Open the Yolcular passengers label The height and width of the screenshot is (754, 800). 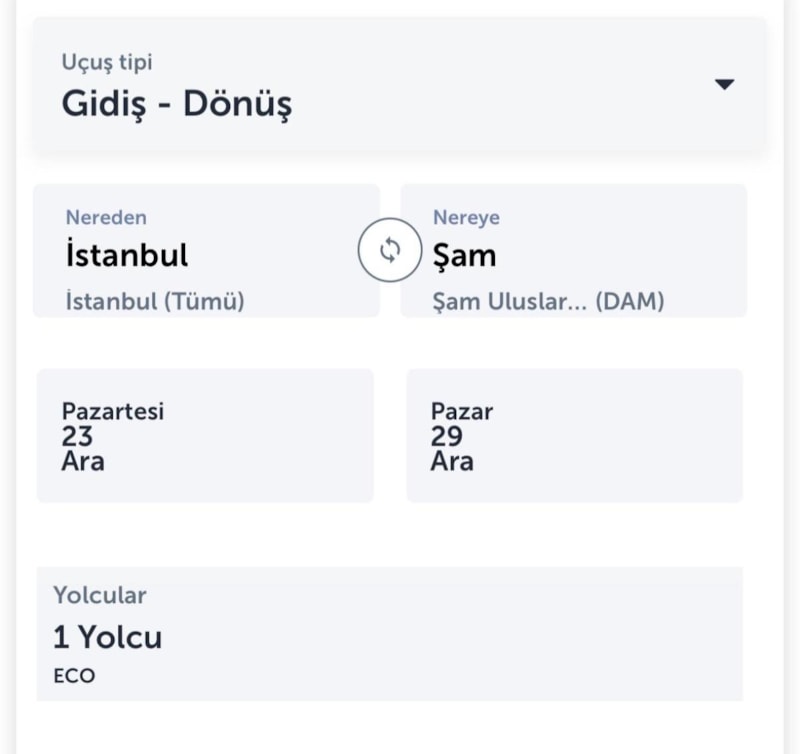pyautogui.click(x=99, y=595)
